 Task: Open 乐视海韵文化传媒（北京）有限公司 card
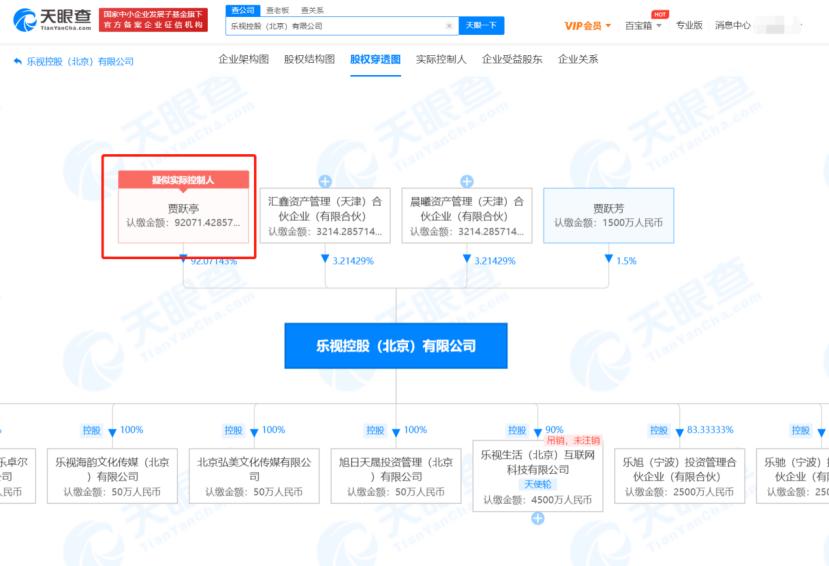[x=112, y=476]
